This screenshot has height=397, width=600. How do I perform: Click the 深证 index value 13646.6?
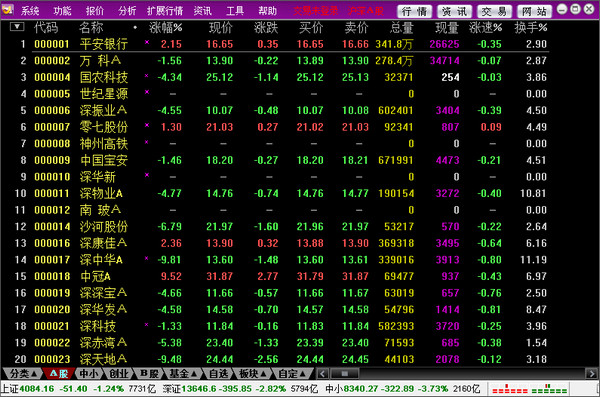coord(199,389)
